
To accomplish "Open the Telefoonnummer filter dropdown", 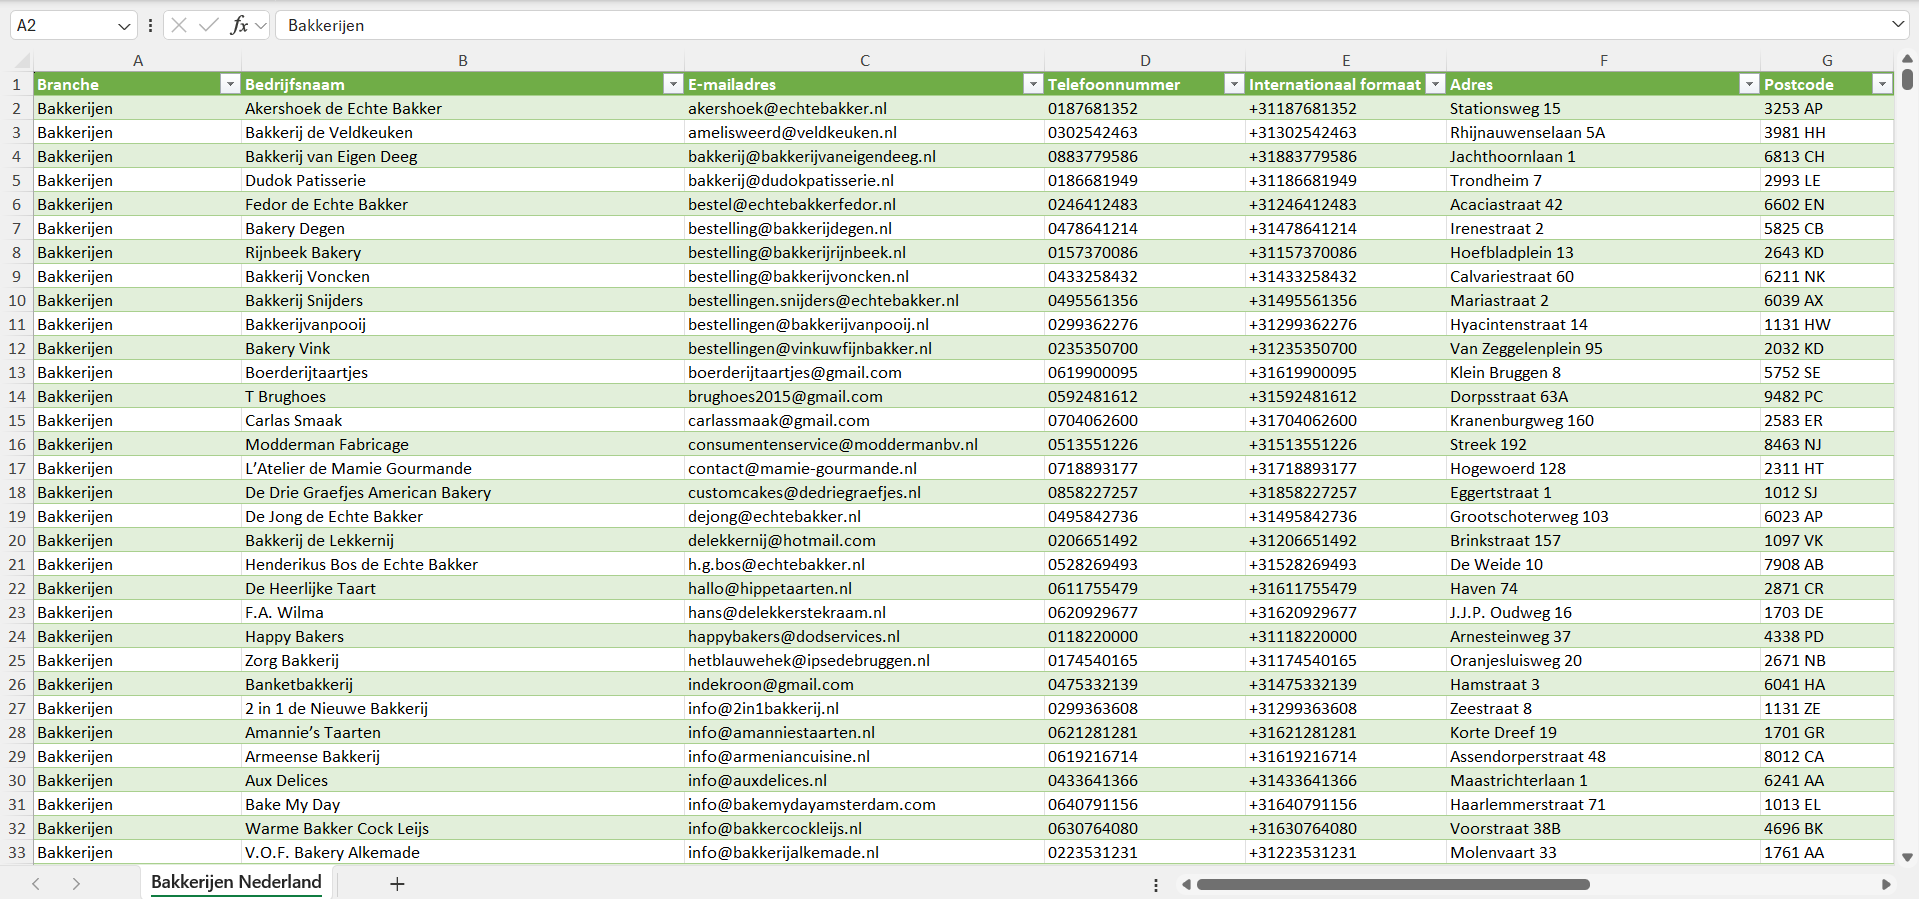I will click(x=1234, y=85).
